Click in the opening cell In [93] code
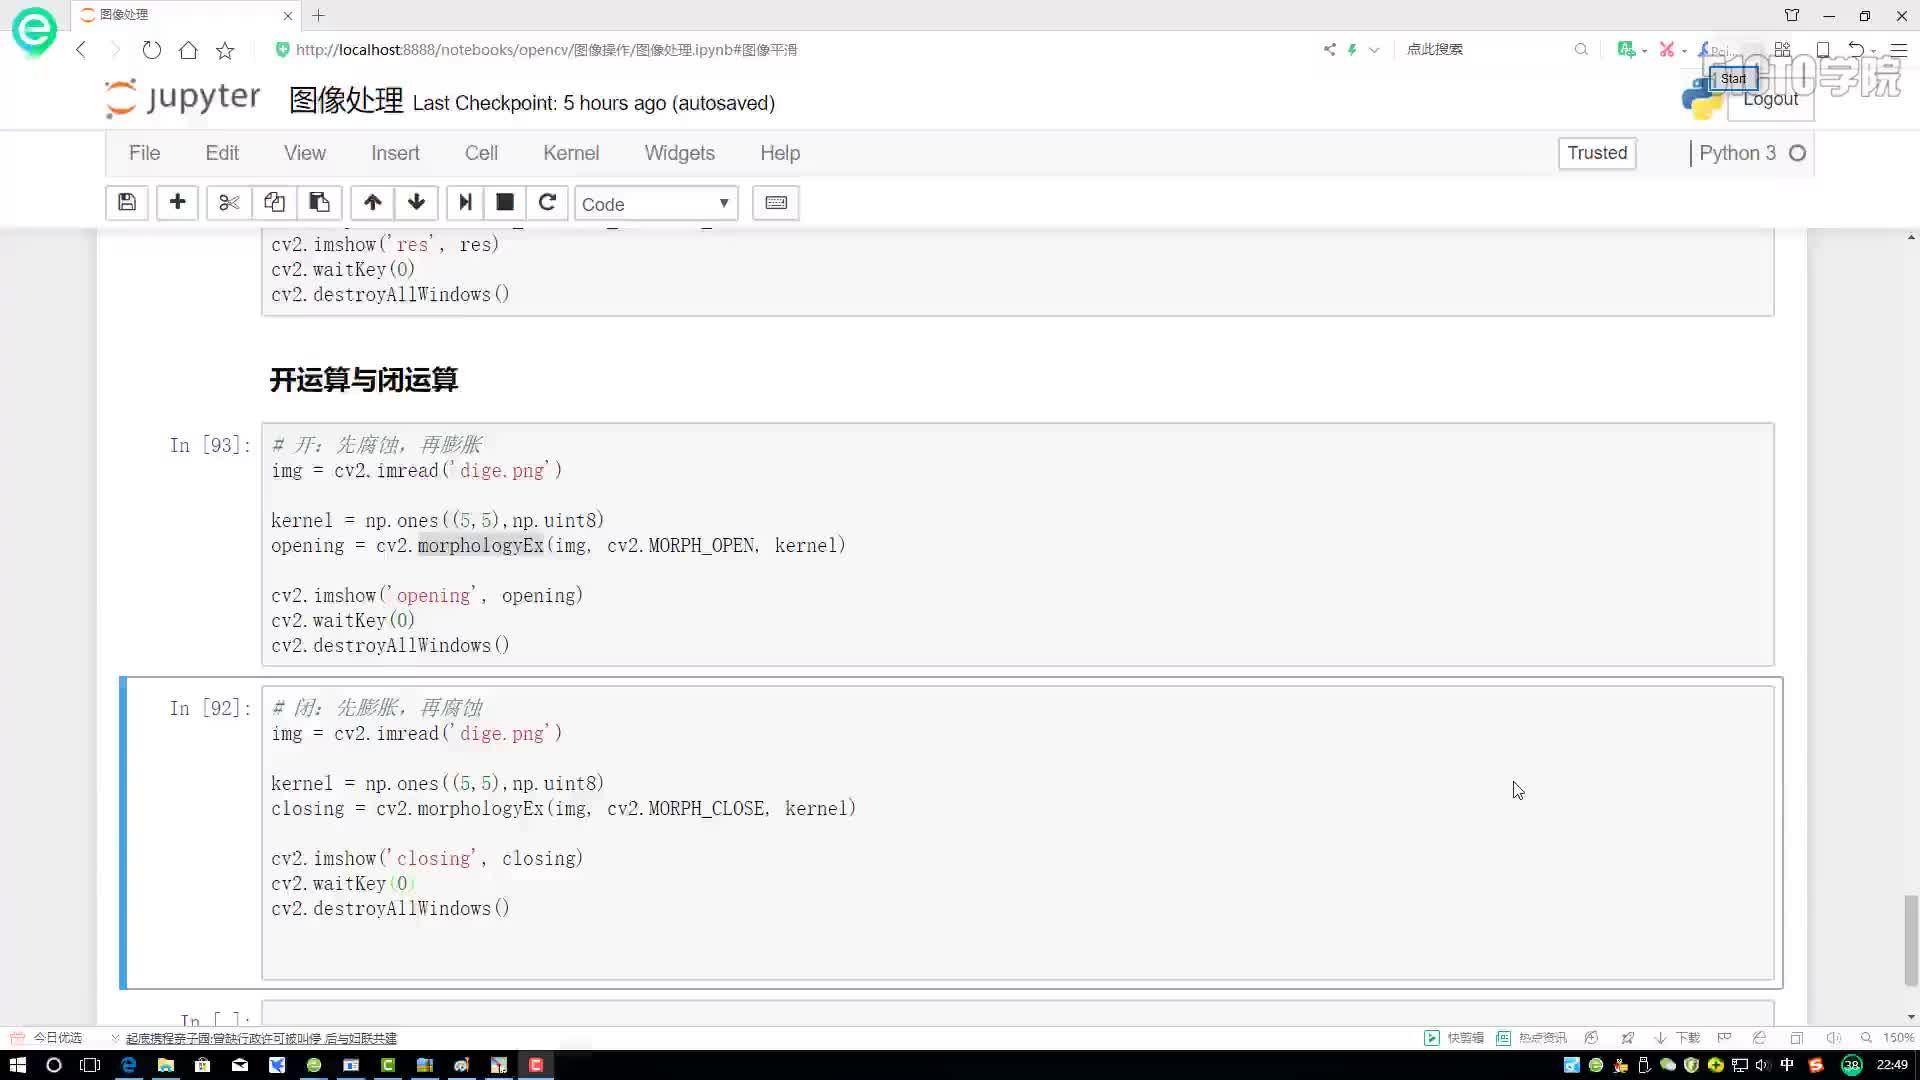Image resolution: width=1920 pixels, height=1080 pixels. (1018, 545)
